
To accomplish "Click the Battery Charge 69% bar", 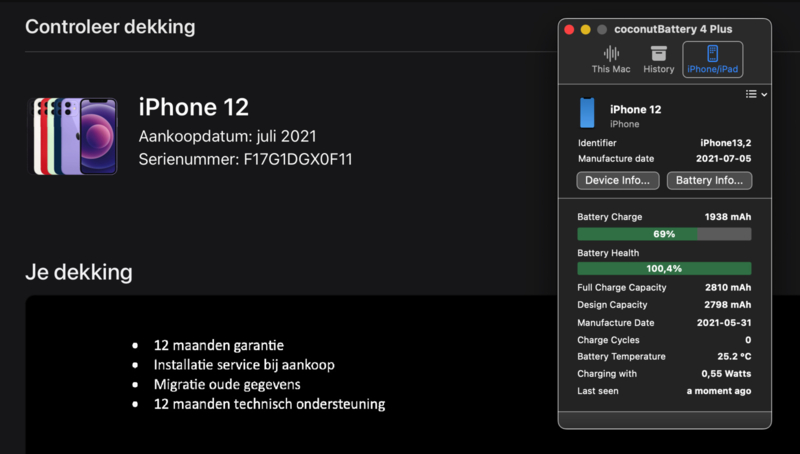I will pyautogui.click(x=664, y=234).
